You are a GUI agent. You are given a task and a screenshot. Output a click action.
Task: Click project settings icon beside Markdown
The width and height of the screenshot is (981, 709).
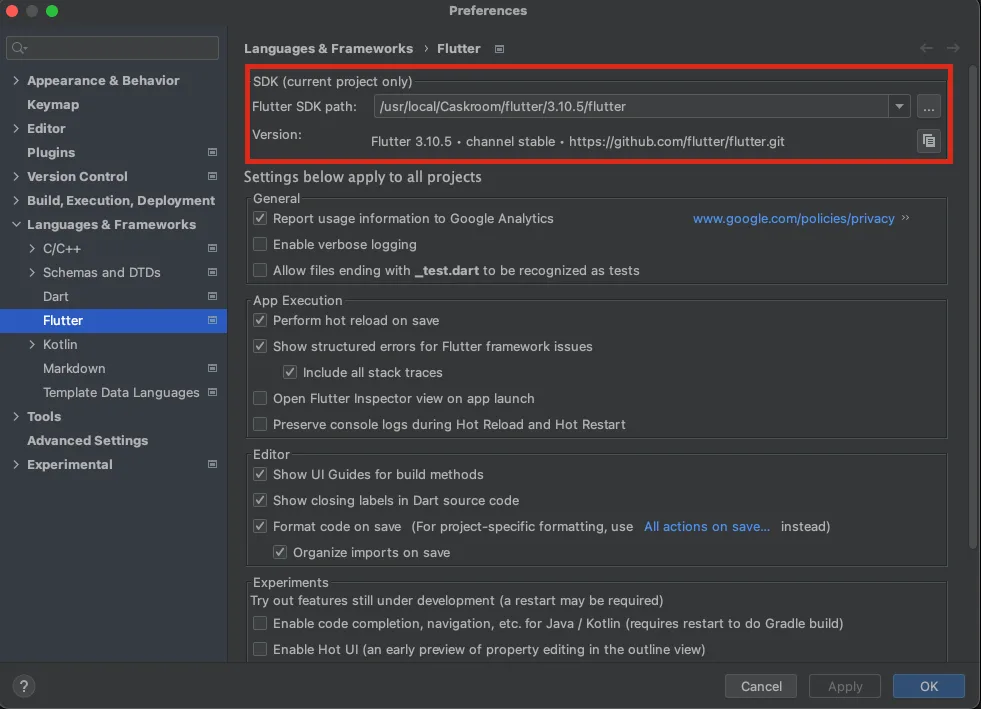coord(212,369)
